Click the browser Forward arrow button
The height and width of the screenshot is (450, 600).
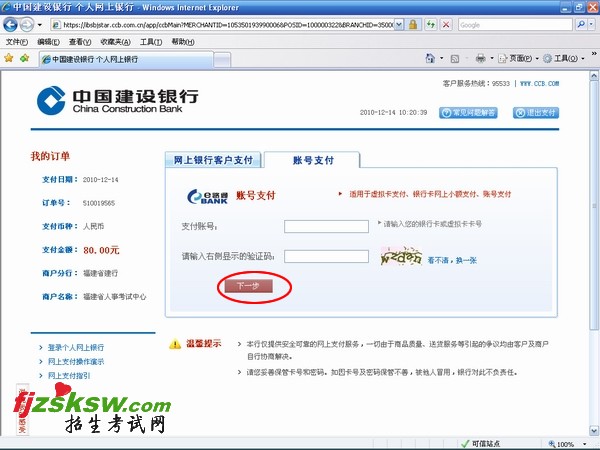click(x=27, y=24)
